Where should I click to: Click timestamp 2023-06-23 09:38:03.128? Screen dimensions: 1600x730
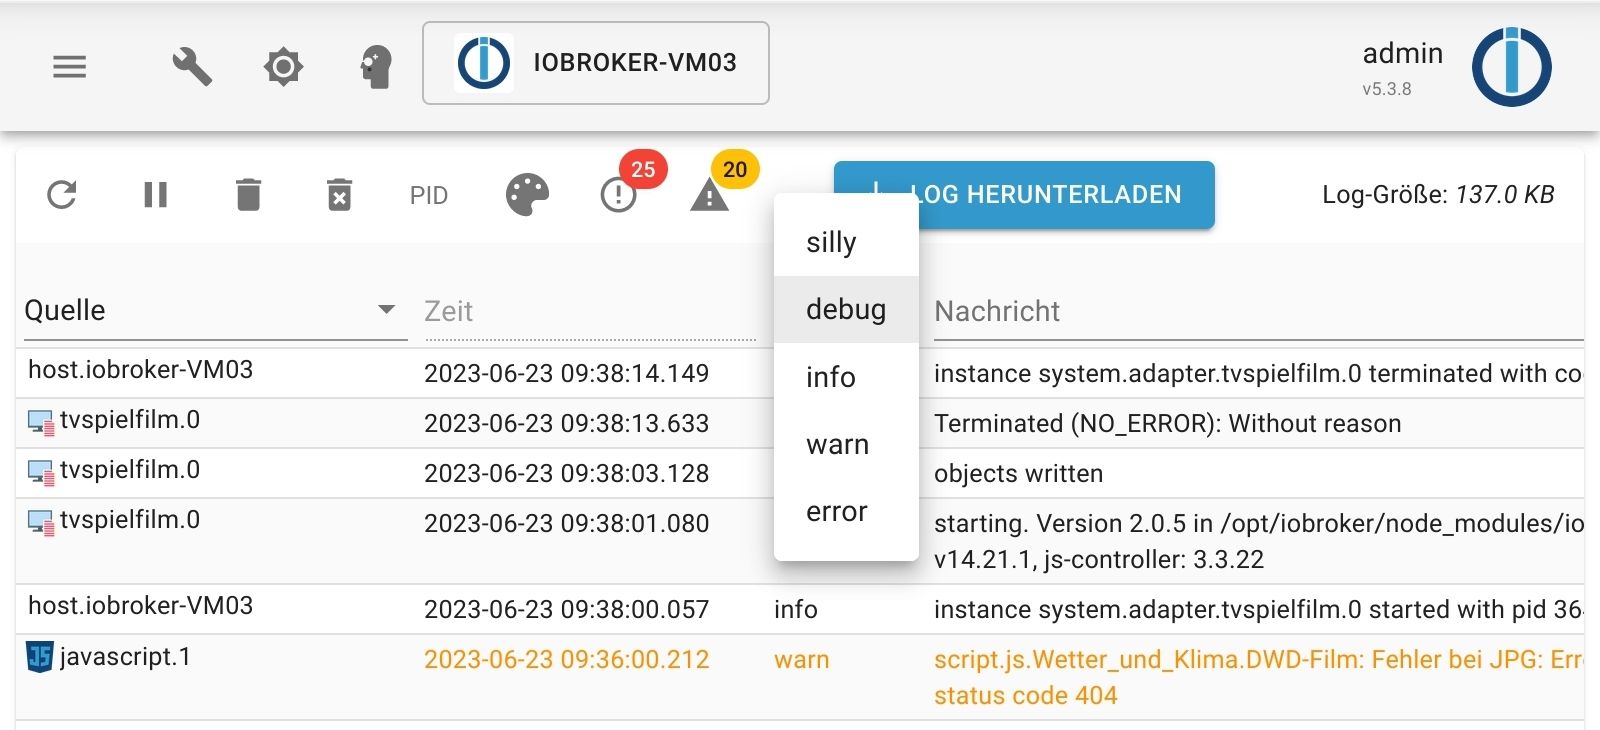click(x=566, y=473)
